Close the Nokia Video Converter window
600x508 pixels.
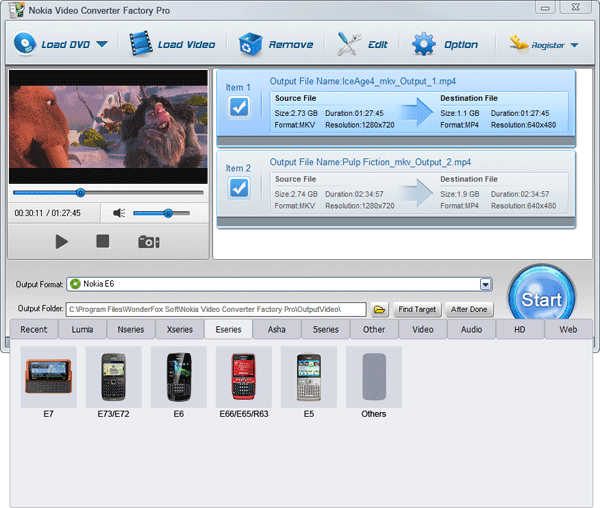click(x=576, y=7)
